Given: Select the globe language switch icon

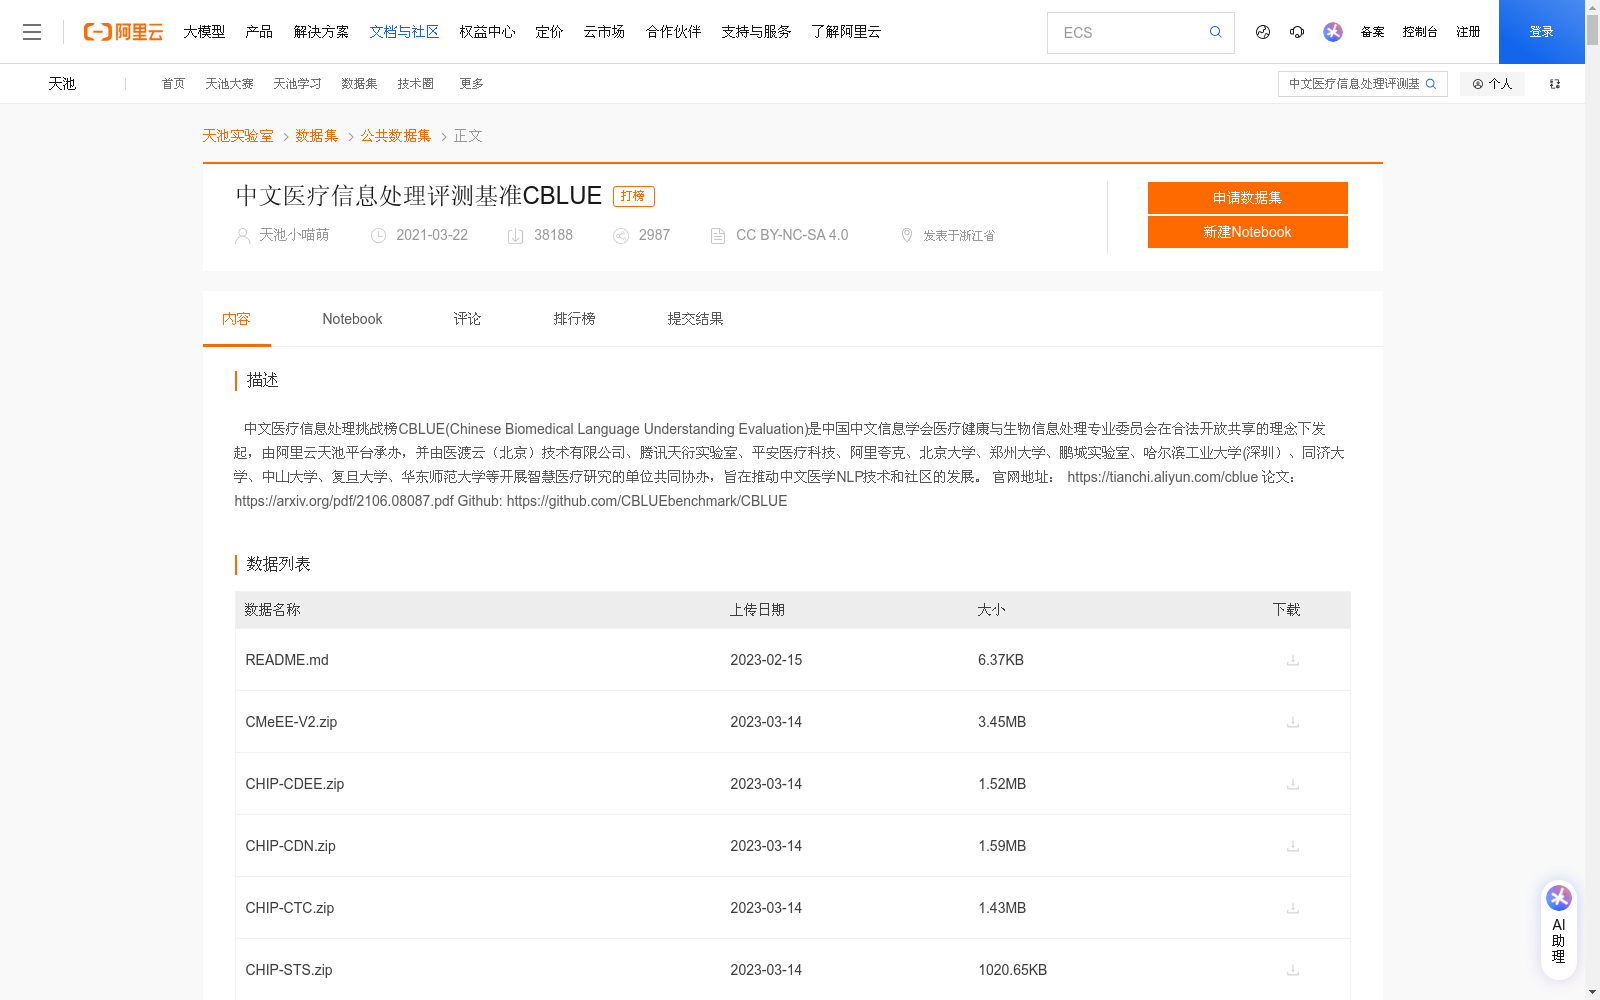Looking at the screenshot, I should [1262, 32].
